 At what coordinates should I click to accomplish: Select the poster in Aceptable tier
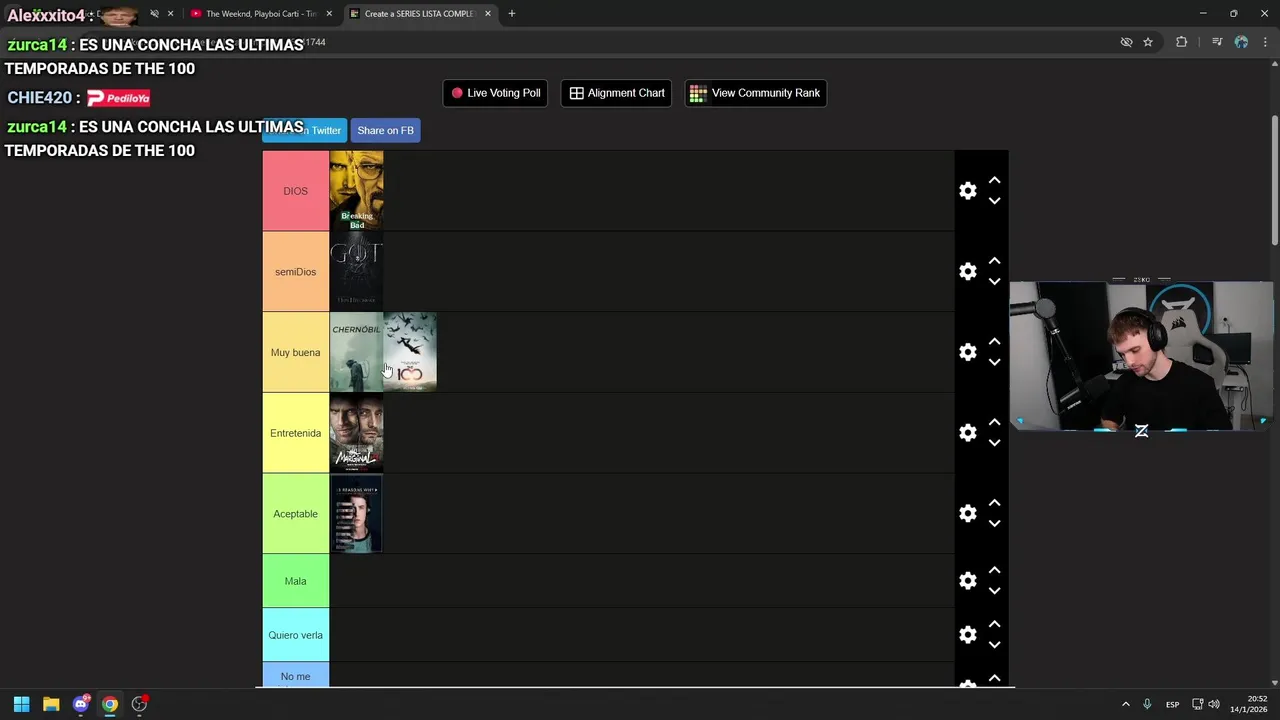click(x=356, y=514)
